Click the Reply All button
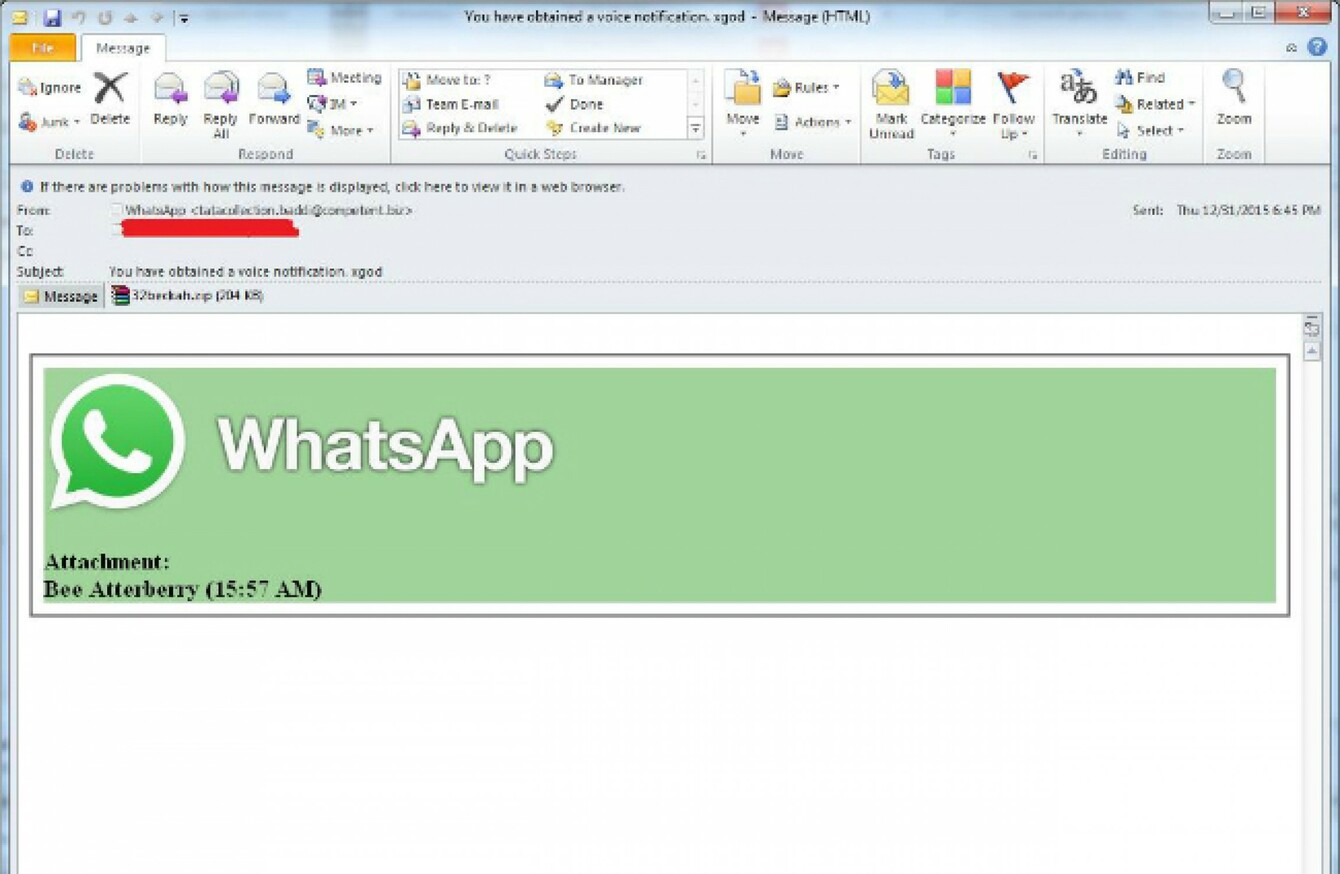 tap(221, 104)
